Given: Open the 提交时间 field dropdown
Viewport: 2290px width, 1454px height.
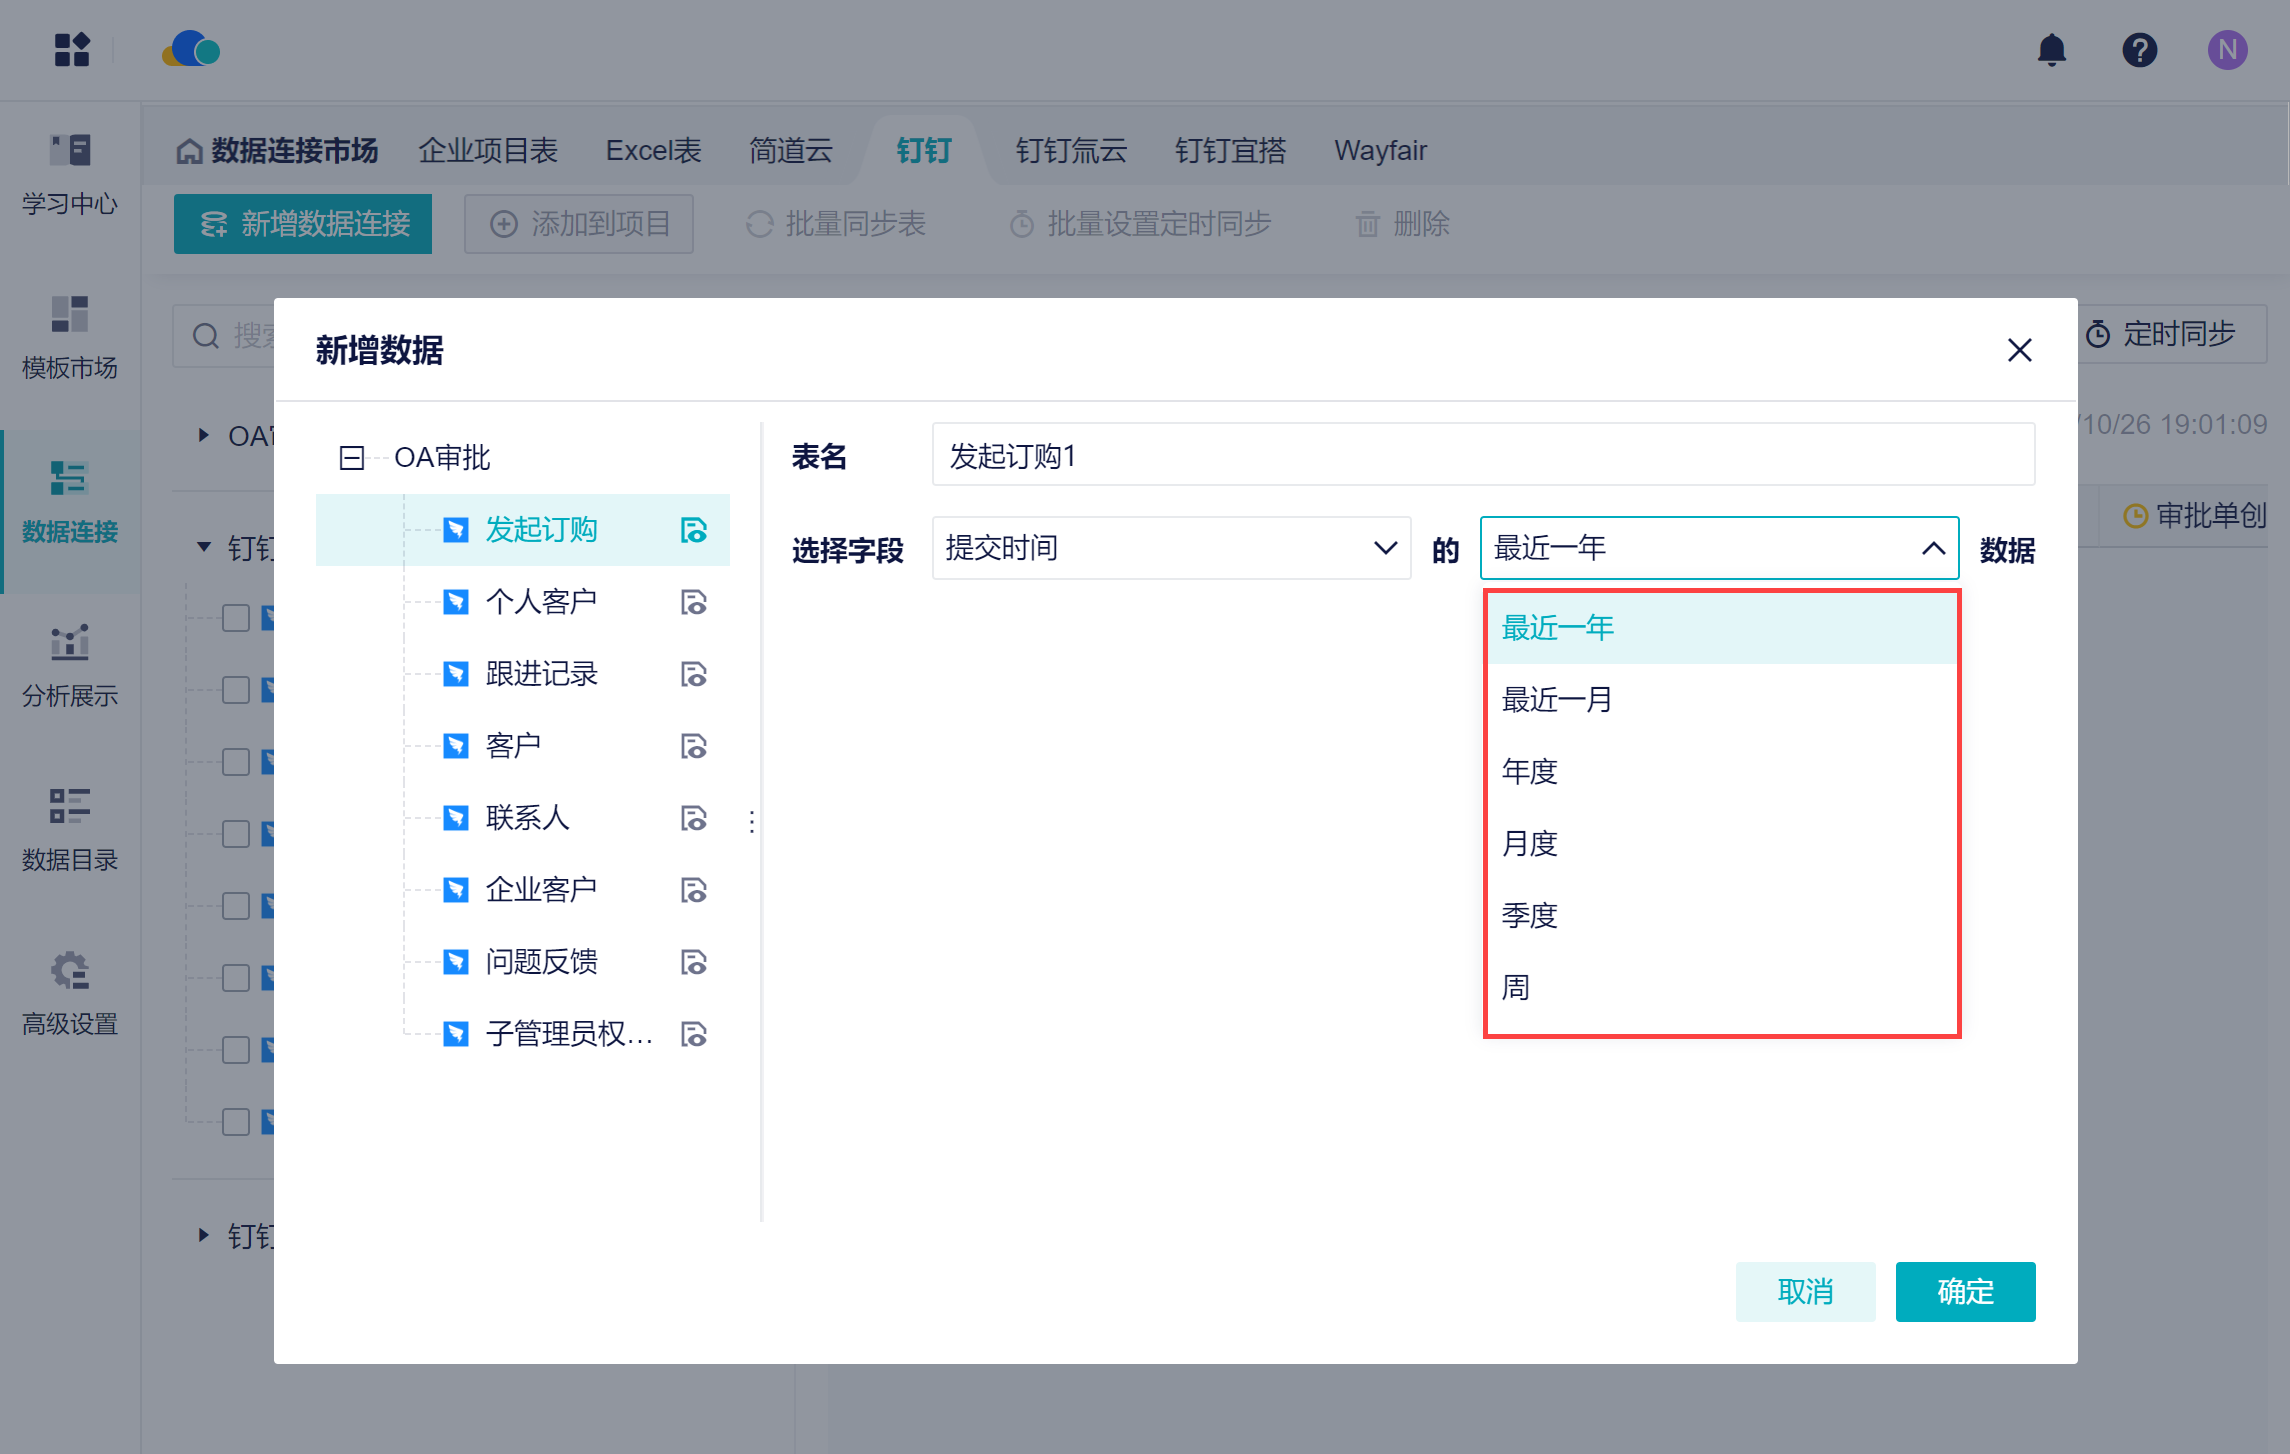Looking at the screenshot, I should (1170, 548).
